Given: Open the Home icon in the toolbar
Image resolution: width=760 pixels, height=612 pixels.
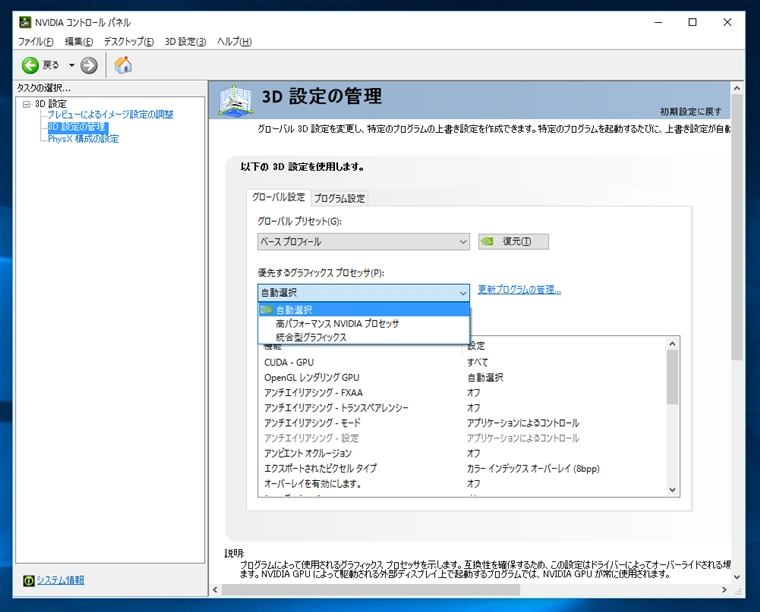Looking at the screenshot, I should [x=123, y=65].
